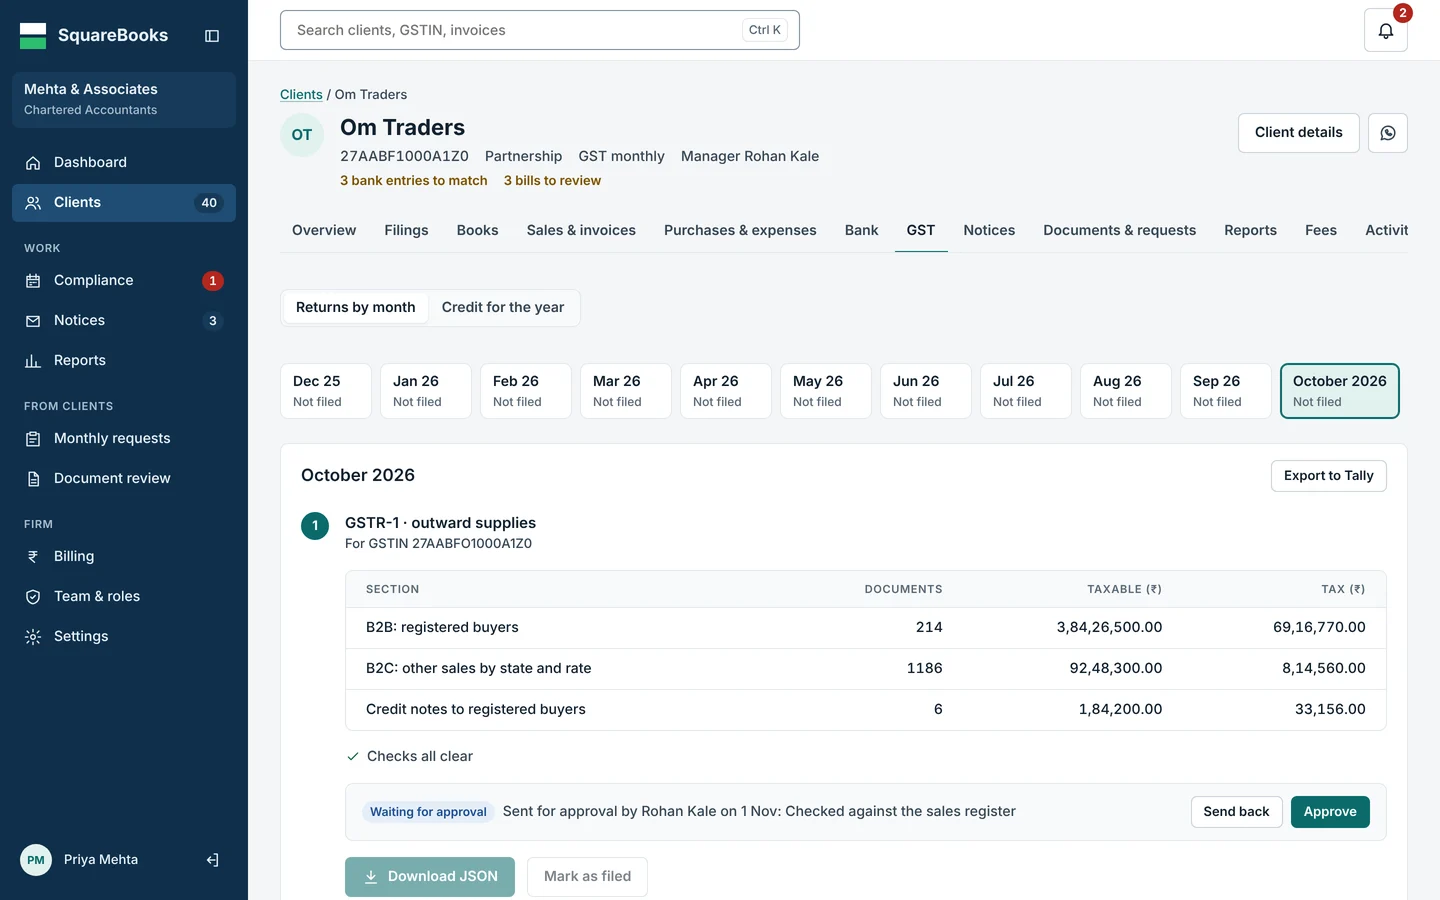Screen dimensions: 1440x900
Task: Collapse the sidebar with the panel icon
Action: pos(212,36)
